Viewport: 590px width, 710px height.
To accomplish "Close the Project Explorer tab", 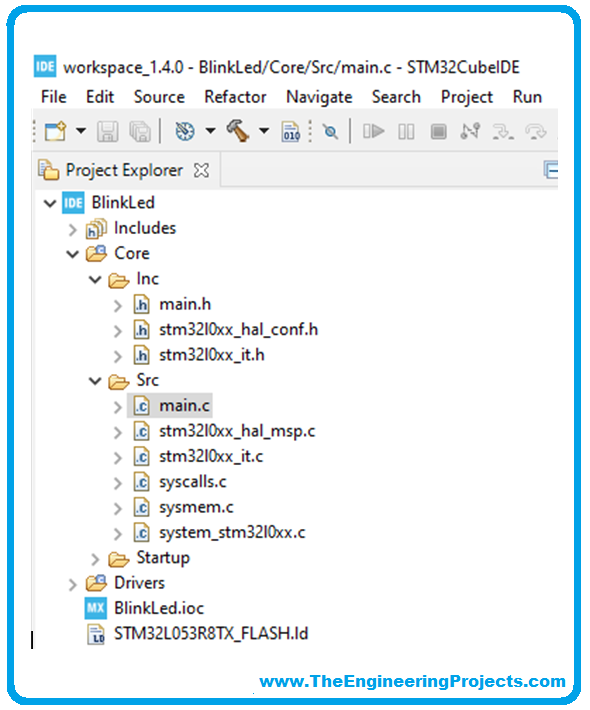I will 201,171.
